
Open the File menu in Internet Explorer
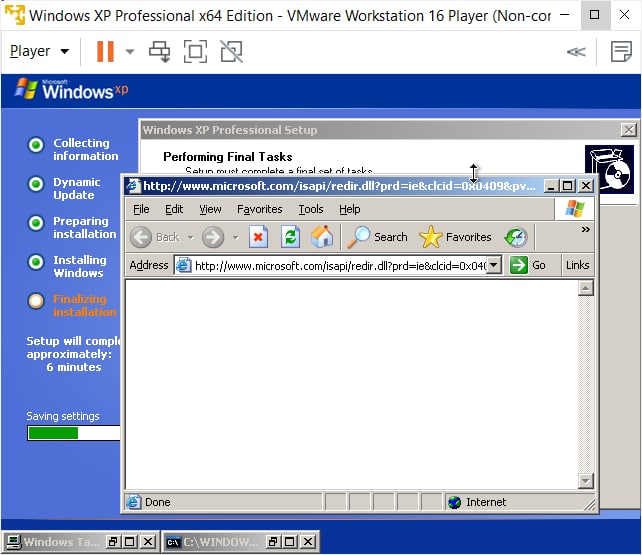click(x=141, y=209)
